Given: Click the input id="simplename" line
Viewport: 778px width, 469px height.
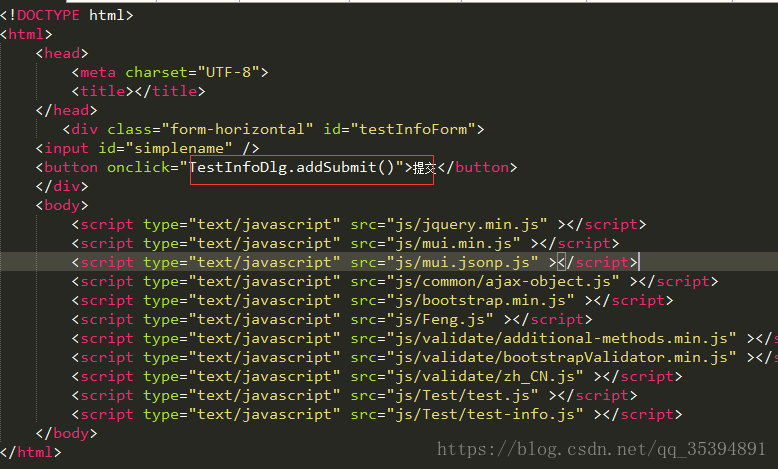Looking at the screenshot, I should 147,148.
